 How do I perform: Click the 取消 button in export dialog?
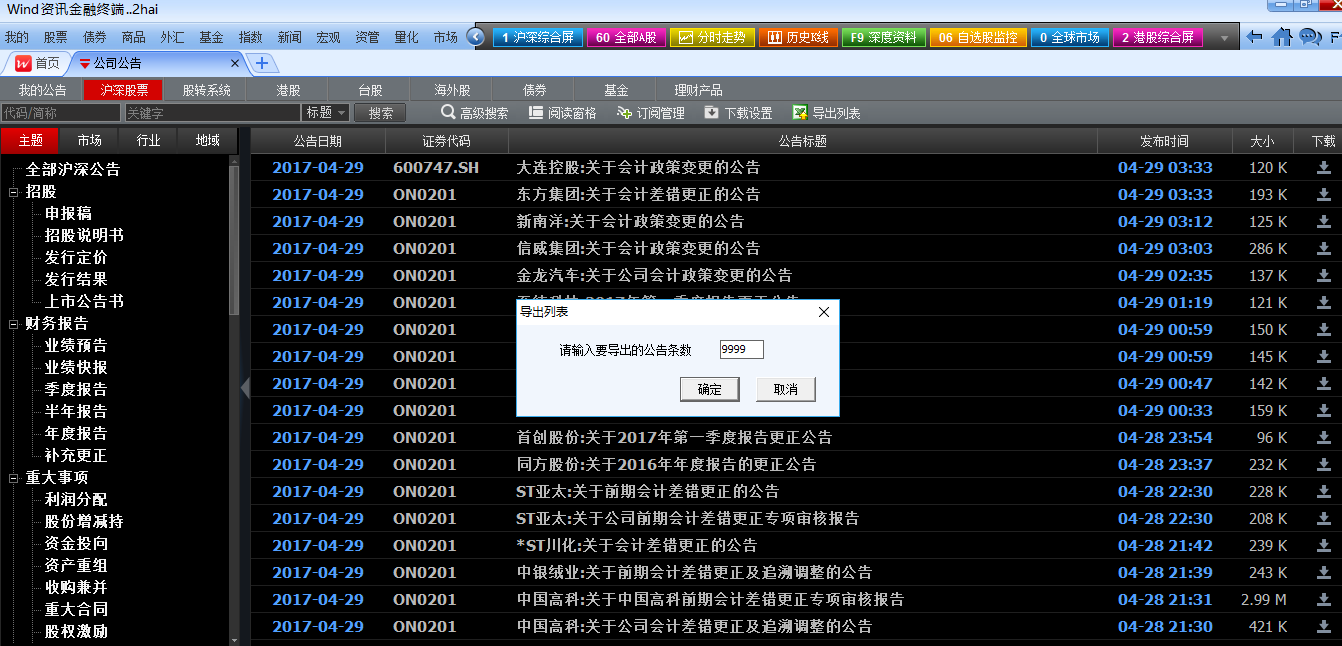point(786,389)
